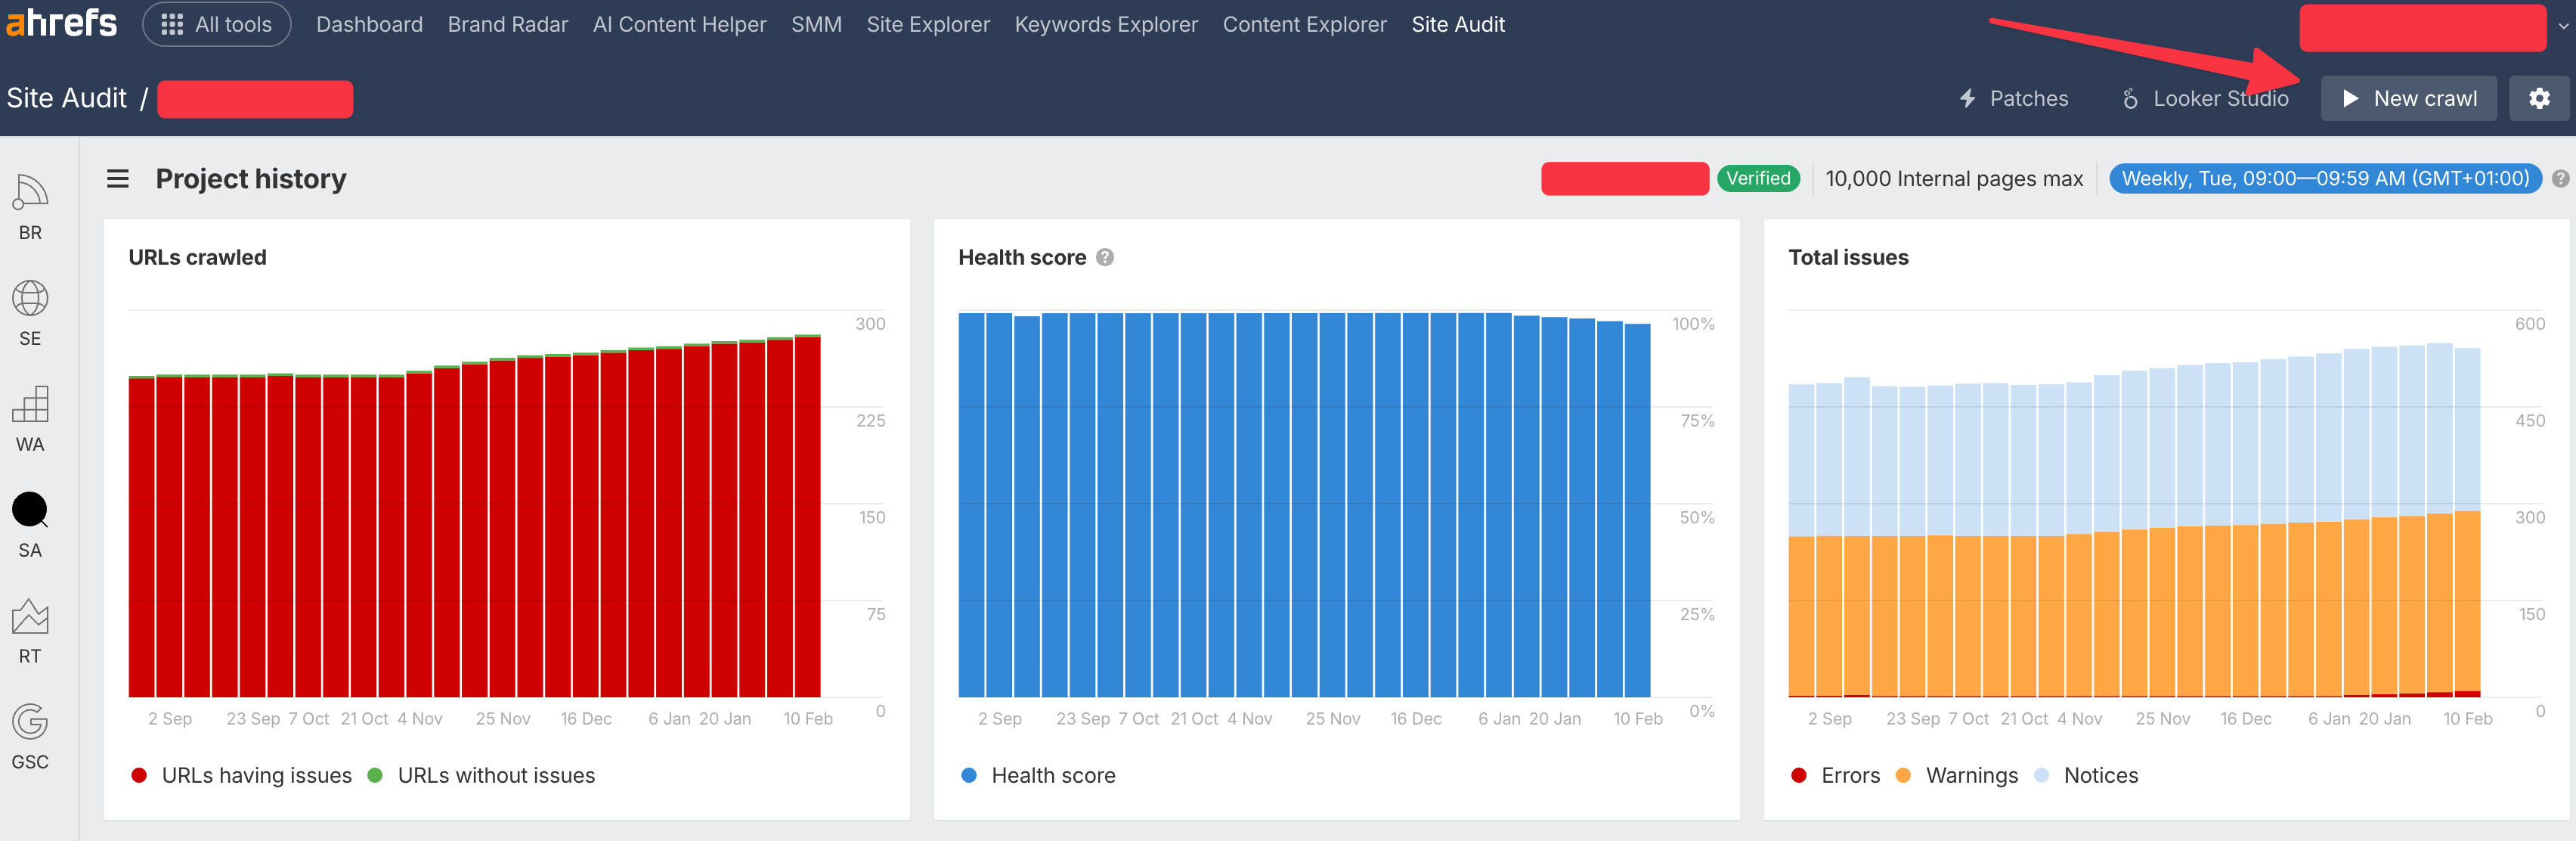The height and width of the screenshot is (841, 2576).
Task: Open project settings gear icon
Action: (2538, 98)
